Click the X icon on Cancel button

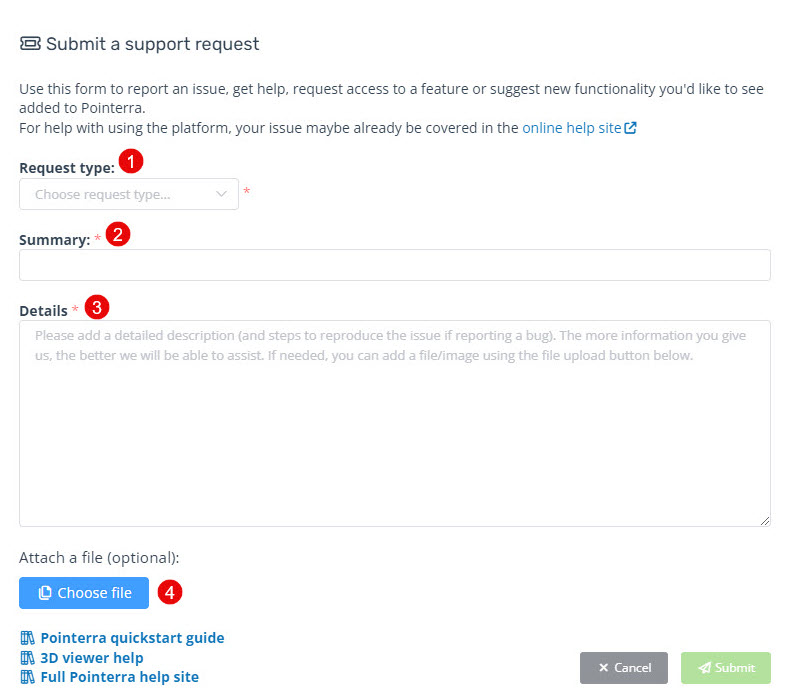coord(603,668)
